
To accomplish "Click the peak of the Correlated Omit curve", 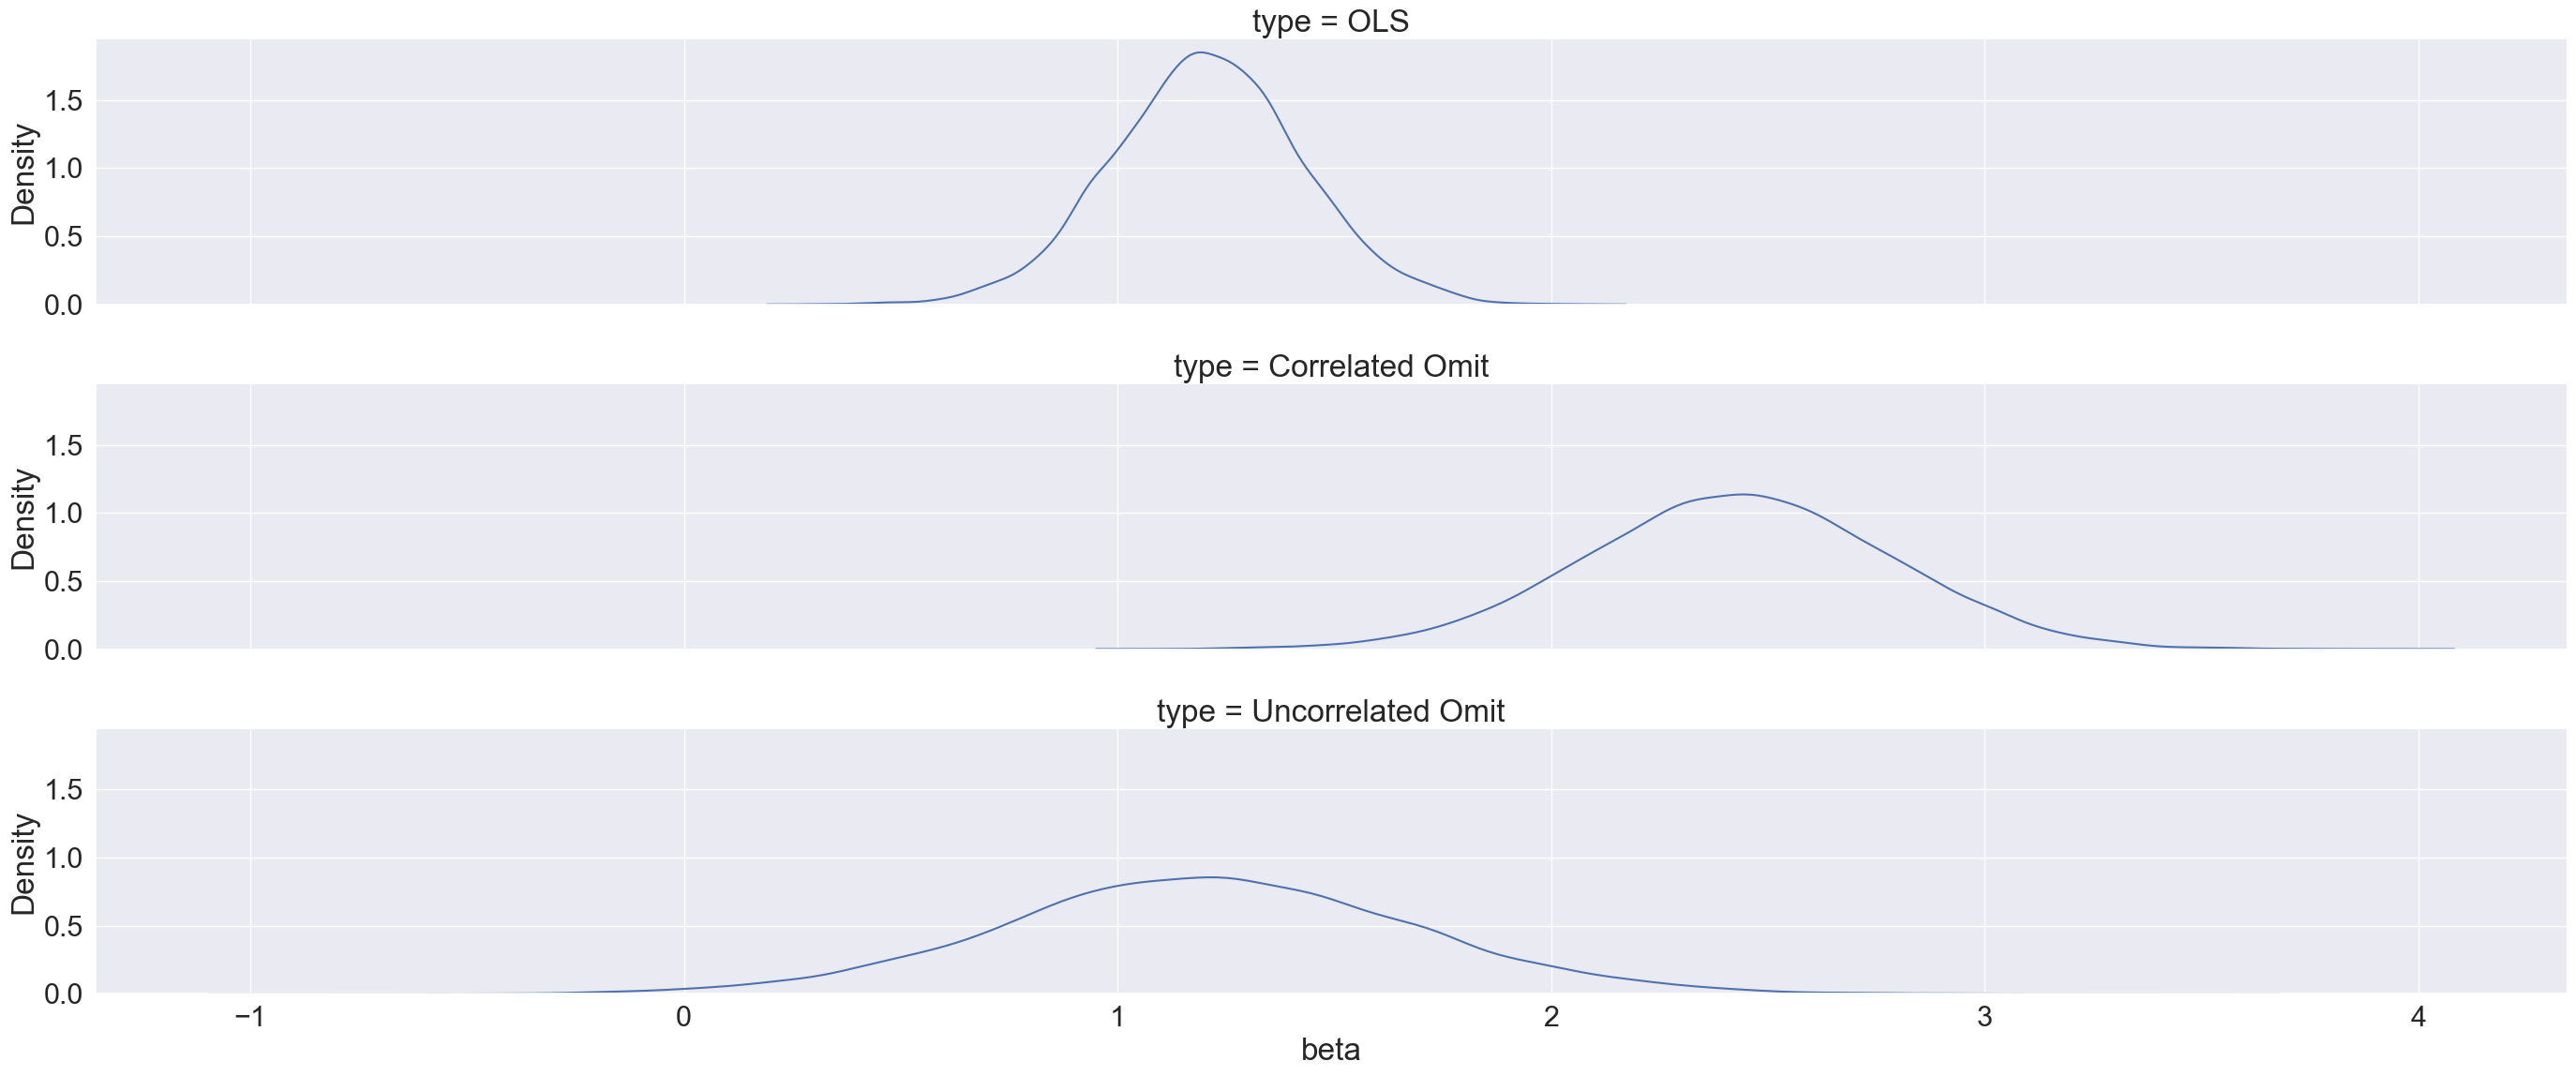I will (1743, 494).
